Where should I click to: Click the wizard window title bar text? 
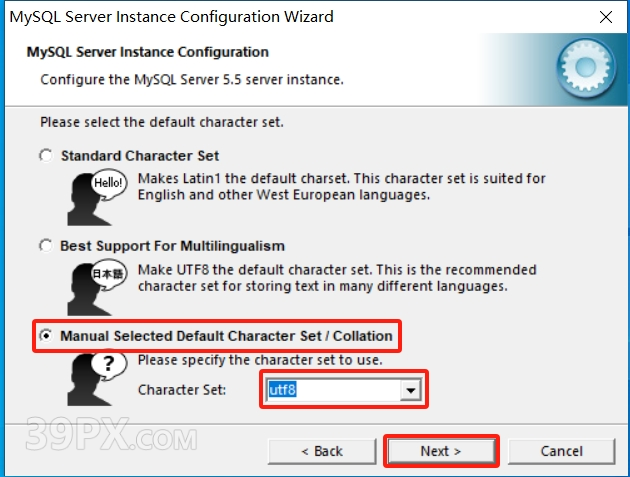(172, 17)
